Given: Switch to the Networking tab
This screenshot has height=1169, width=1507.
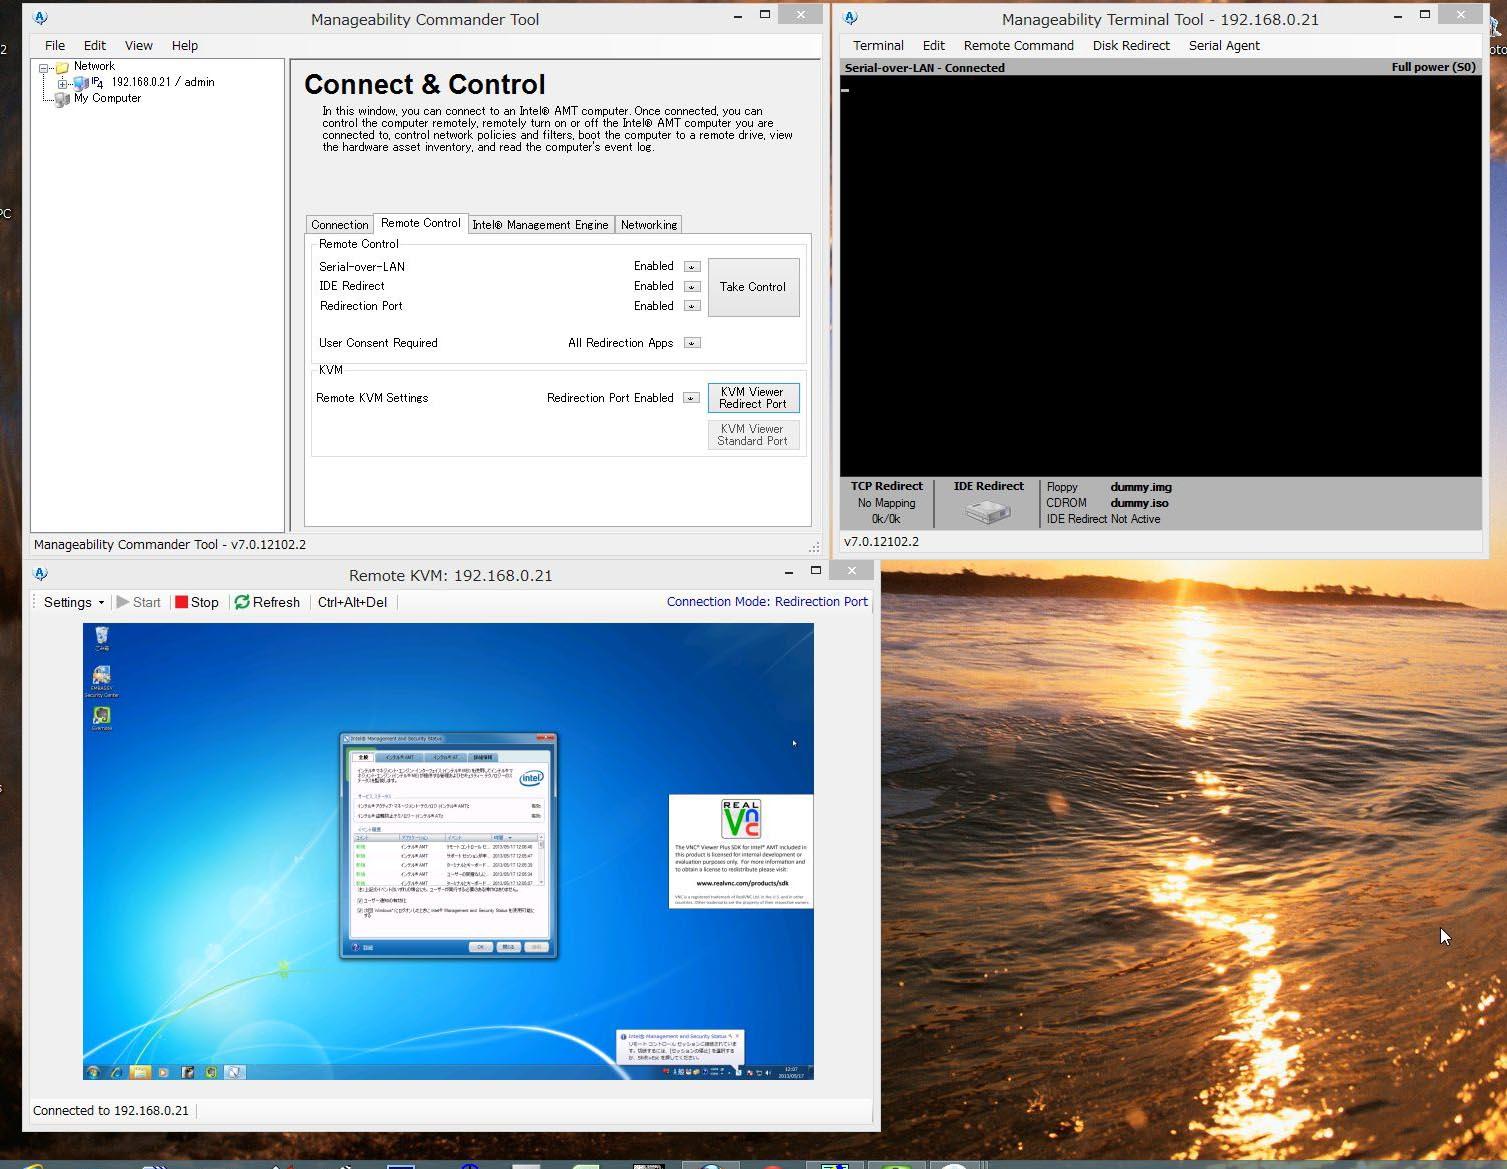Looking at the screenshot, I should pyautogui.click(x=649, y=225).
